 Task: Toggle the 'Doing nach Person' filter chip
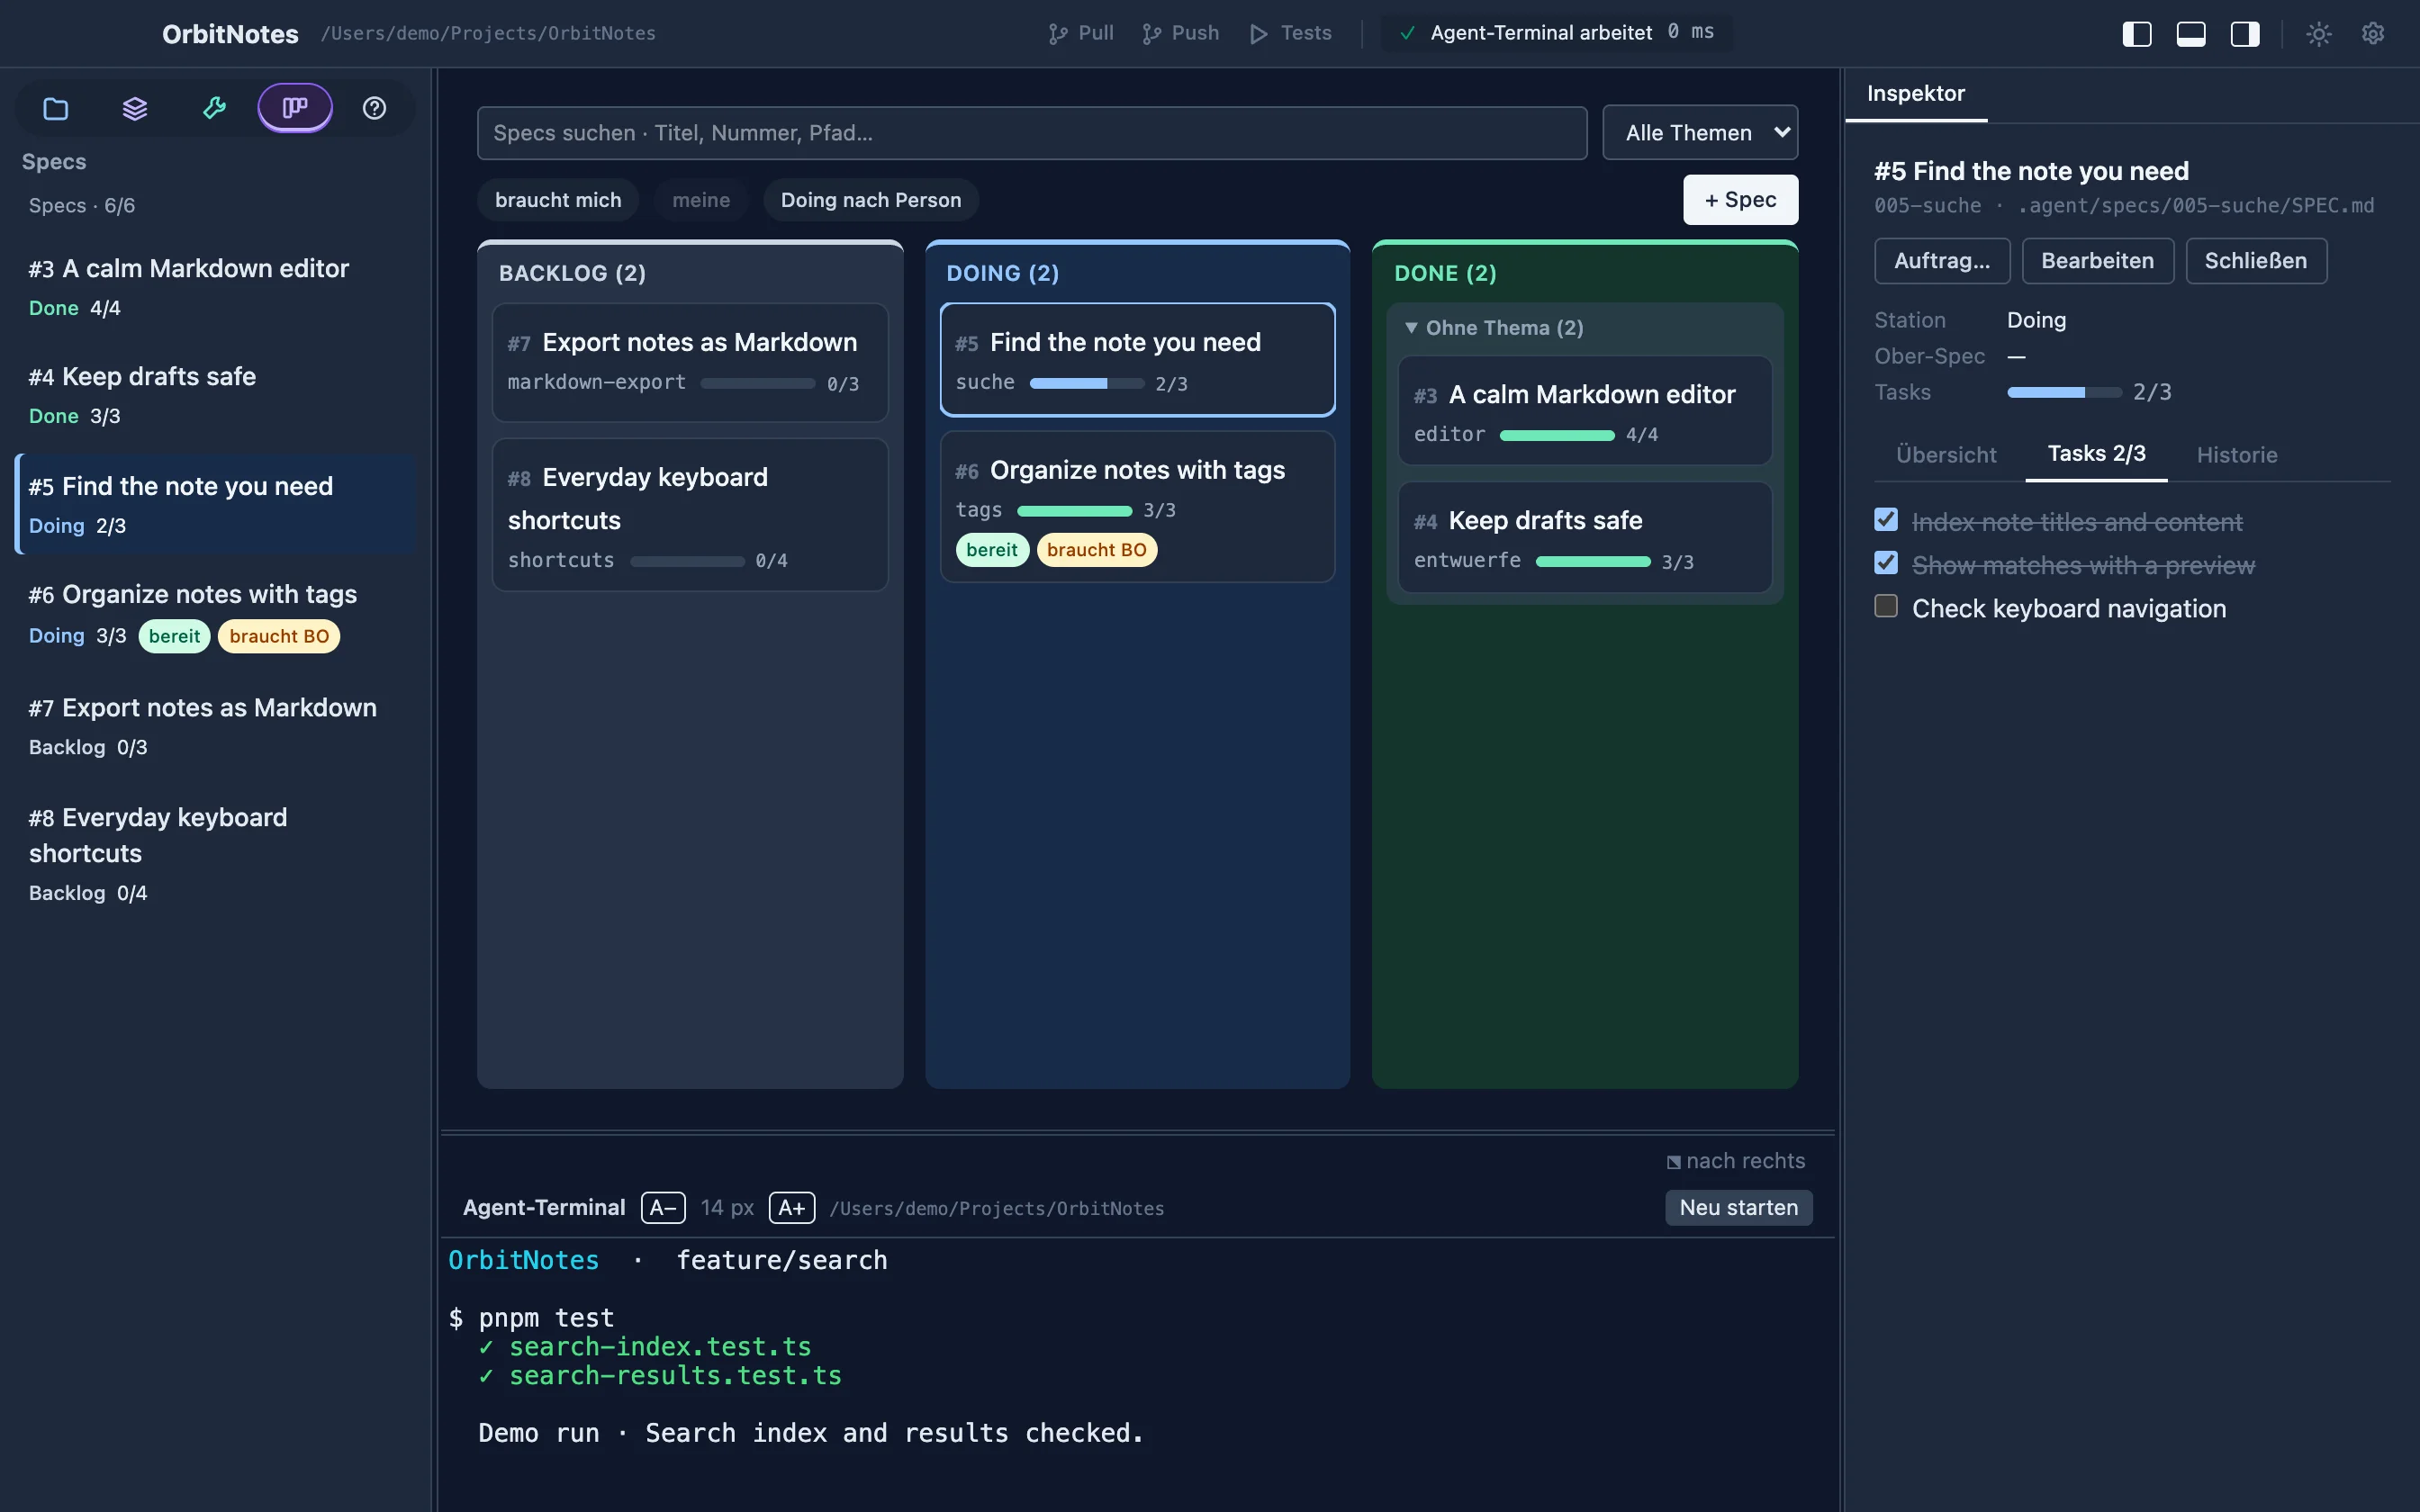pos(871,200)
